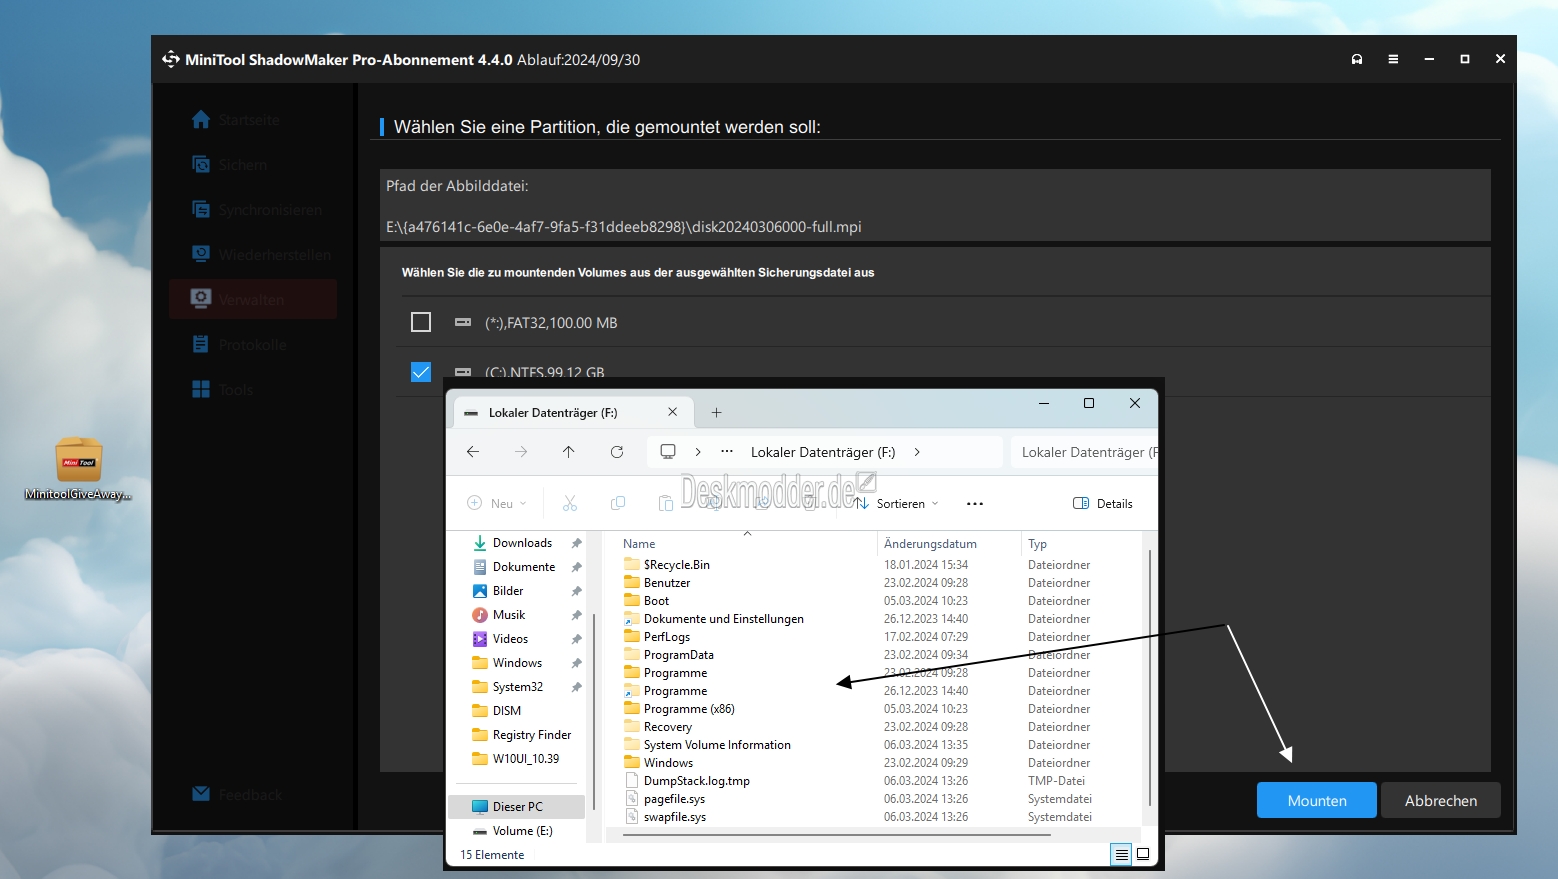Check the FAT32 100.00 MB partition checkbox
The width and height of the screenshot is (1558, 879).
tap(421, 322)
